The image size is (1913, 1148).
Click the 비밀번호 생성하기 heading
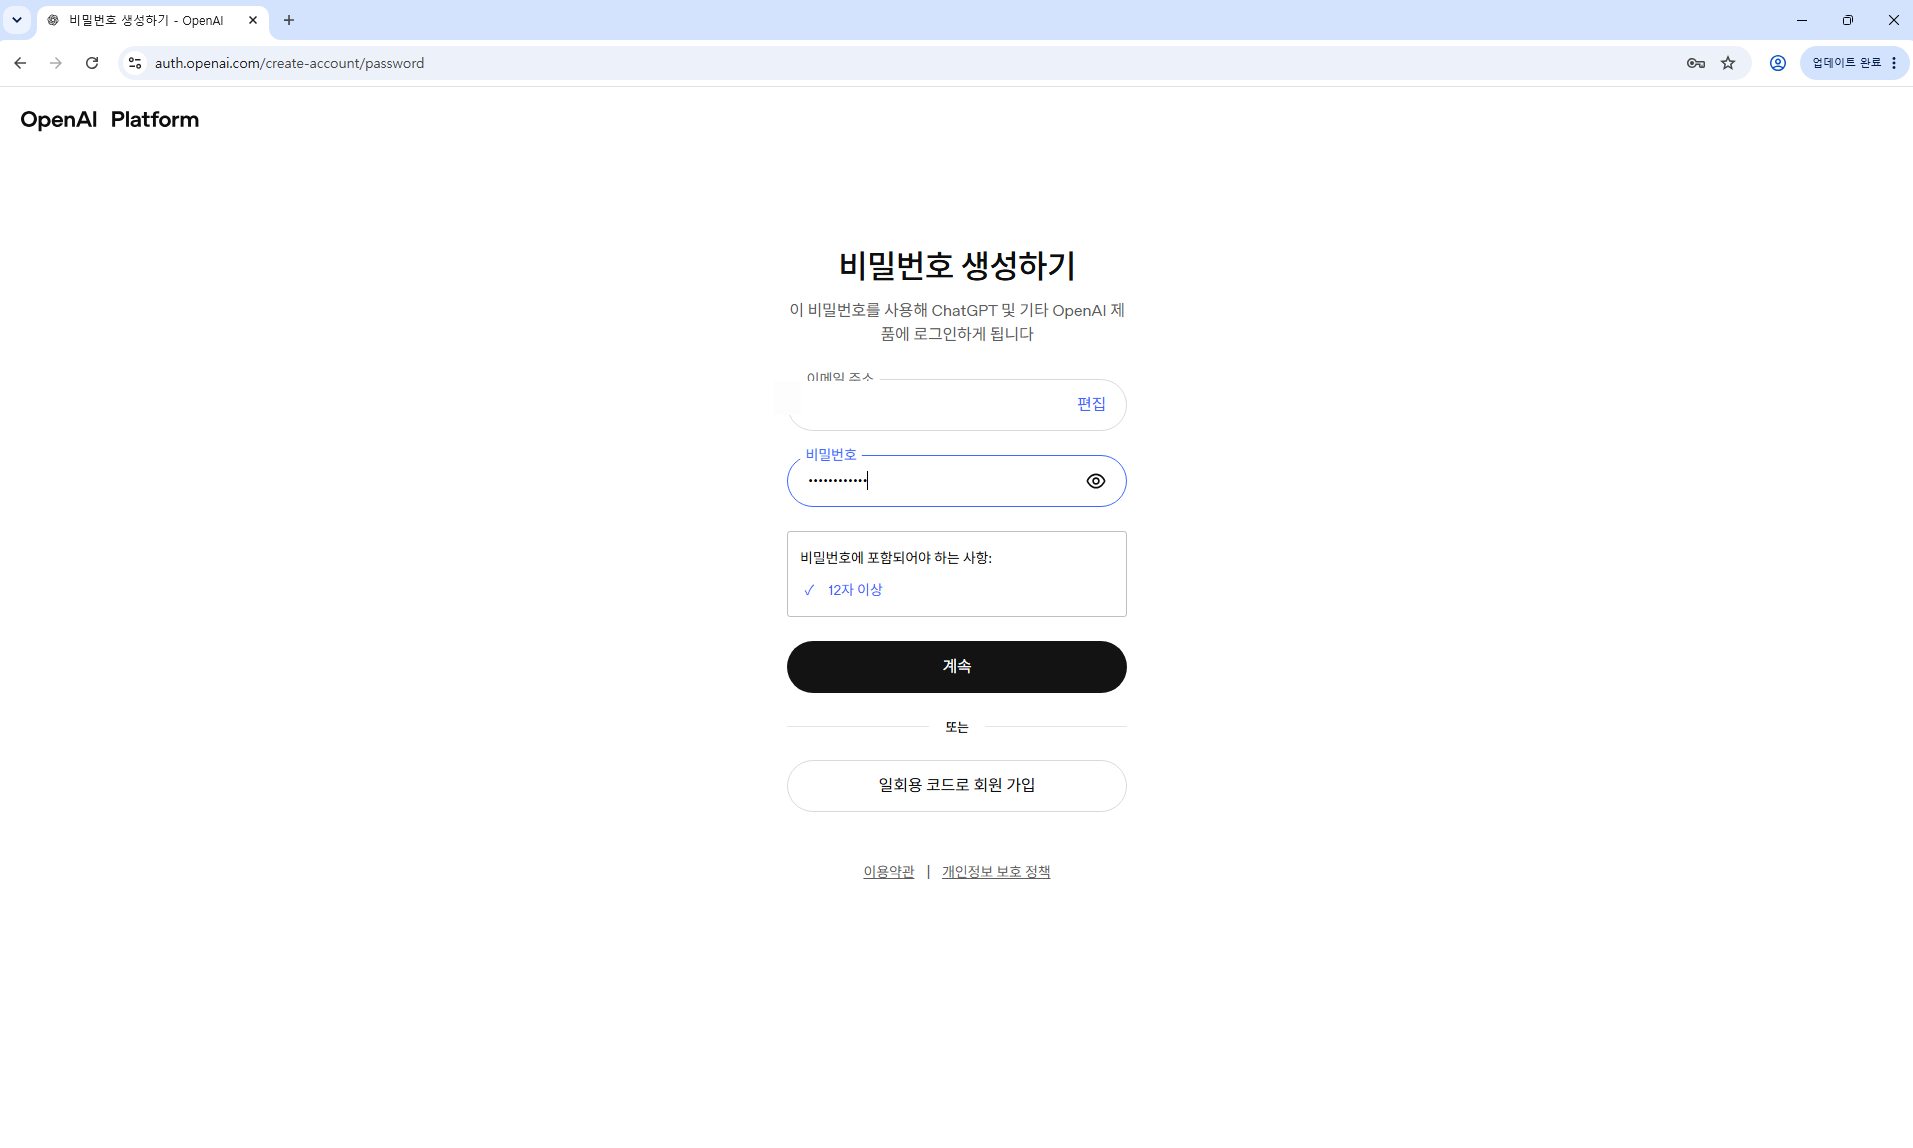click(956, 266)
